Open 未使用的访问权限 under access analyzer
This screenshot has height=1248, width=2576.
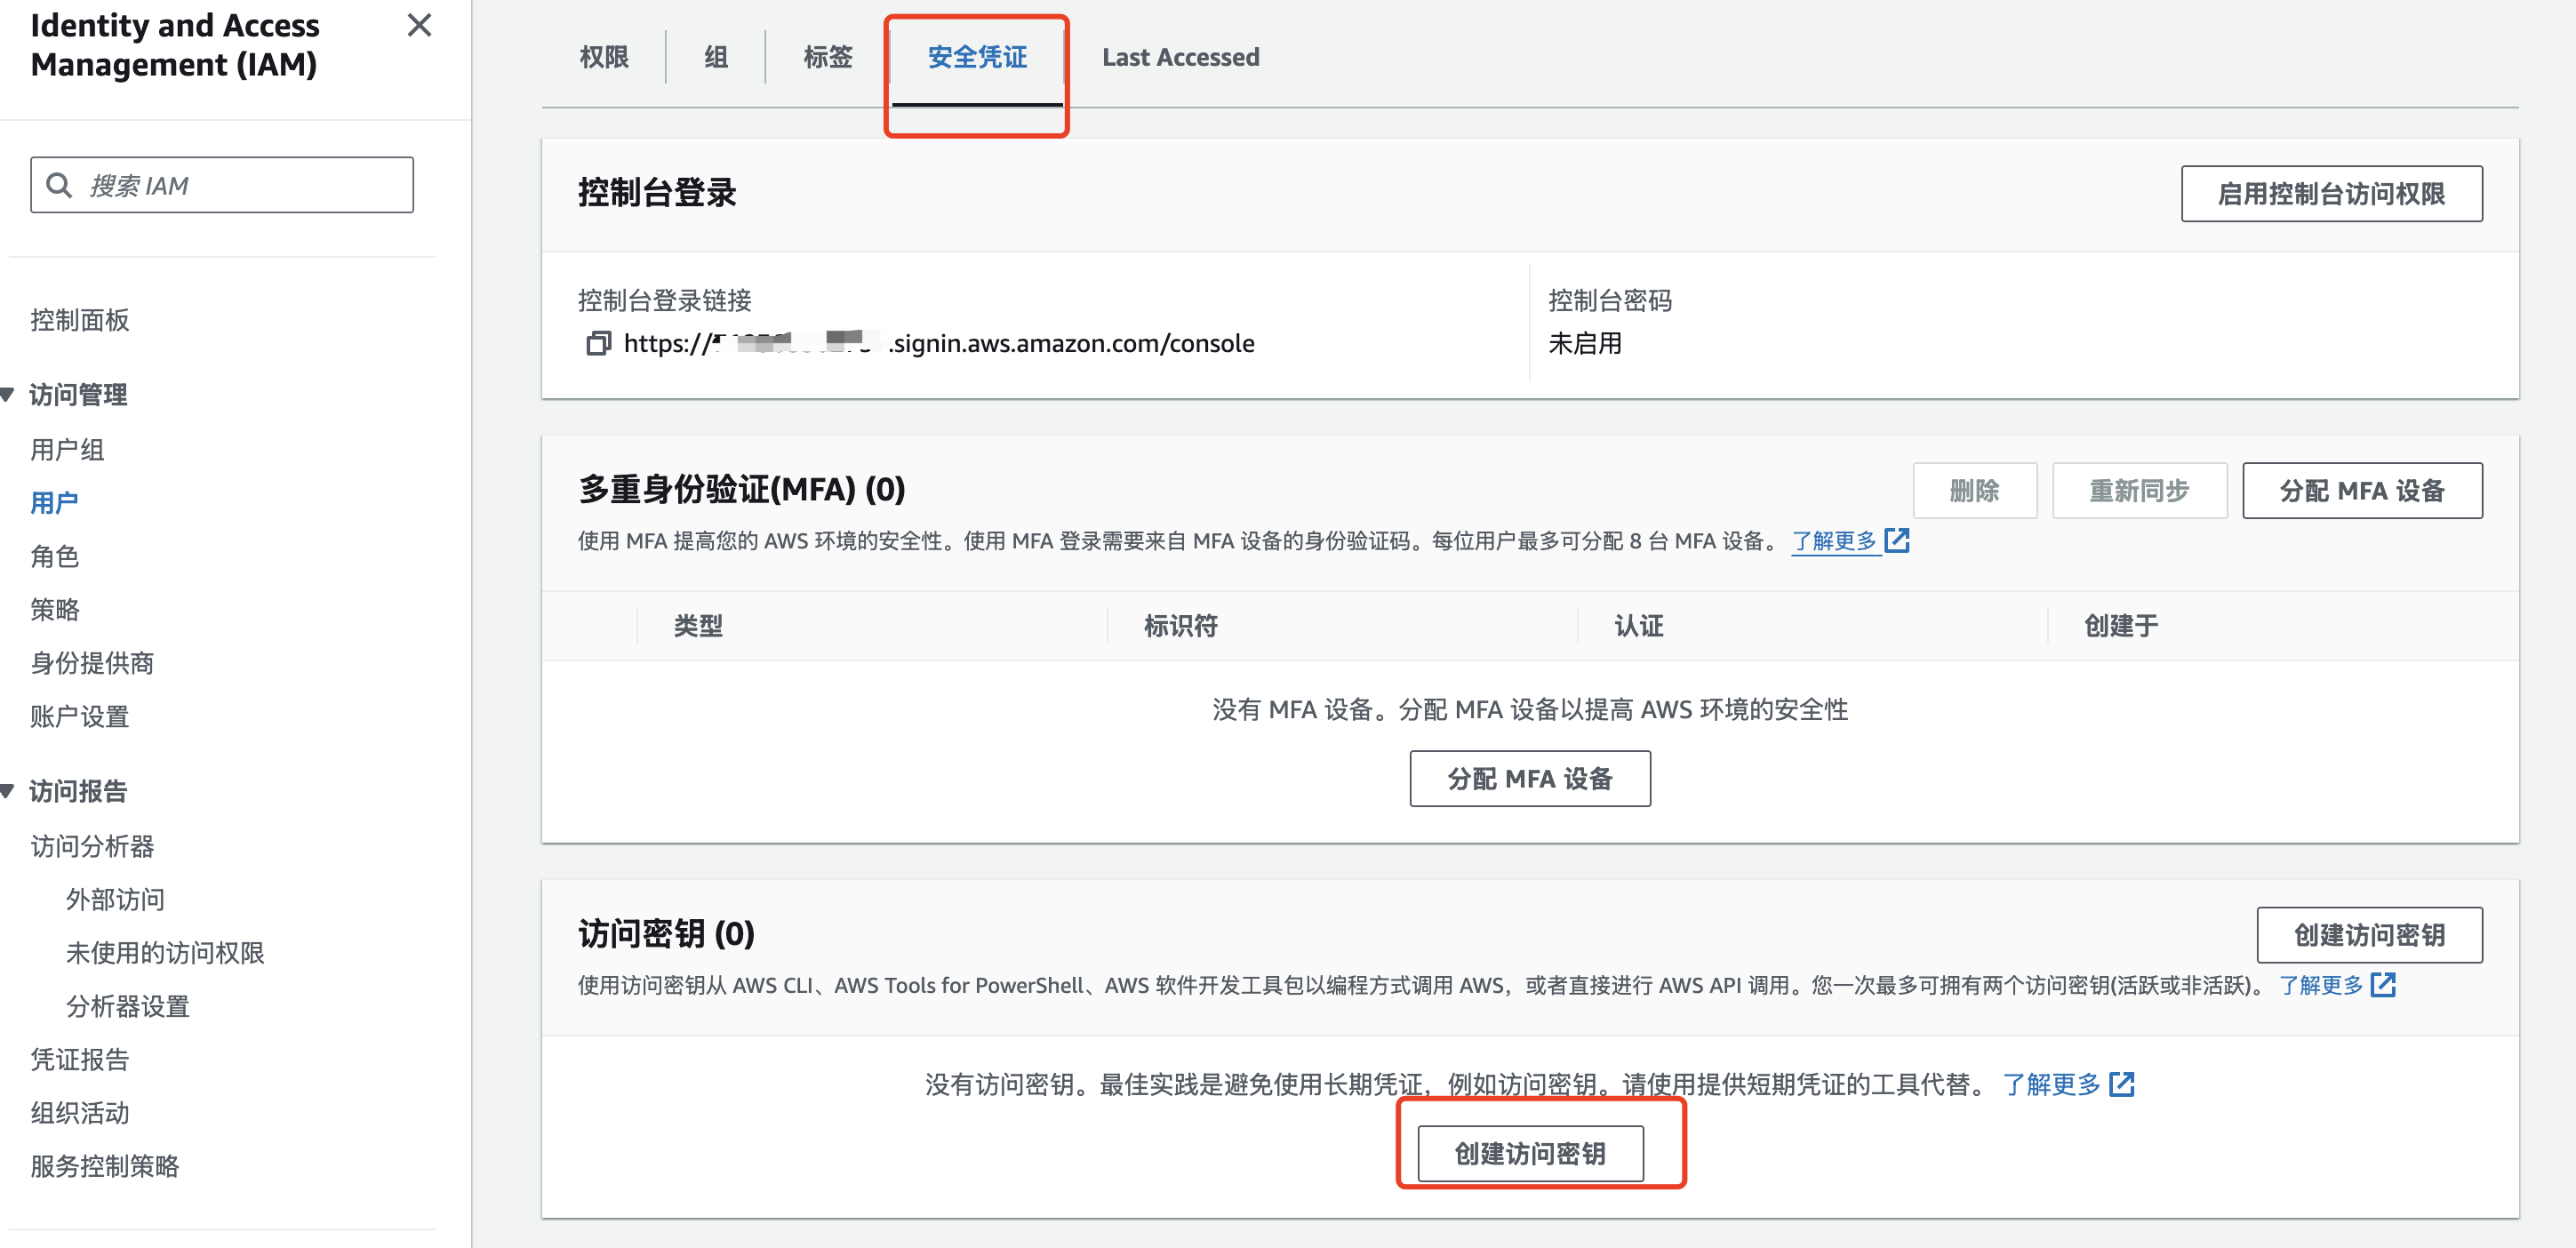pos(165,952)
